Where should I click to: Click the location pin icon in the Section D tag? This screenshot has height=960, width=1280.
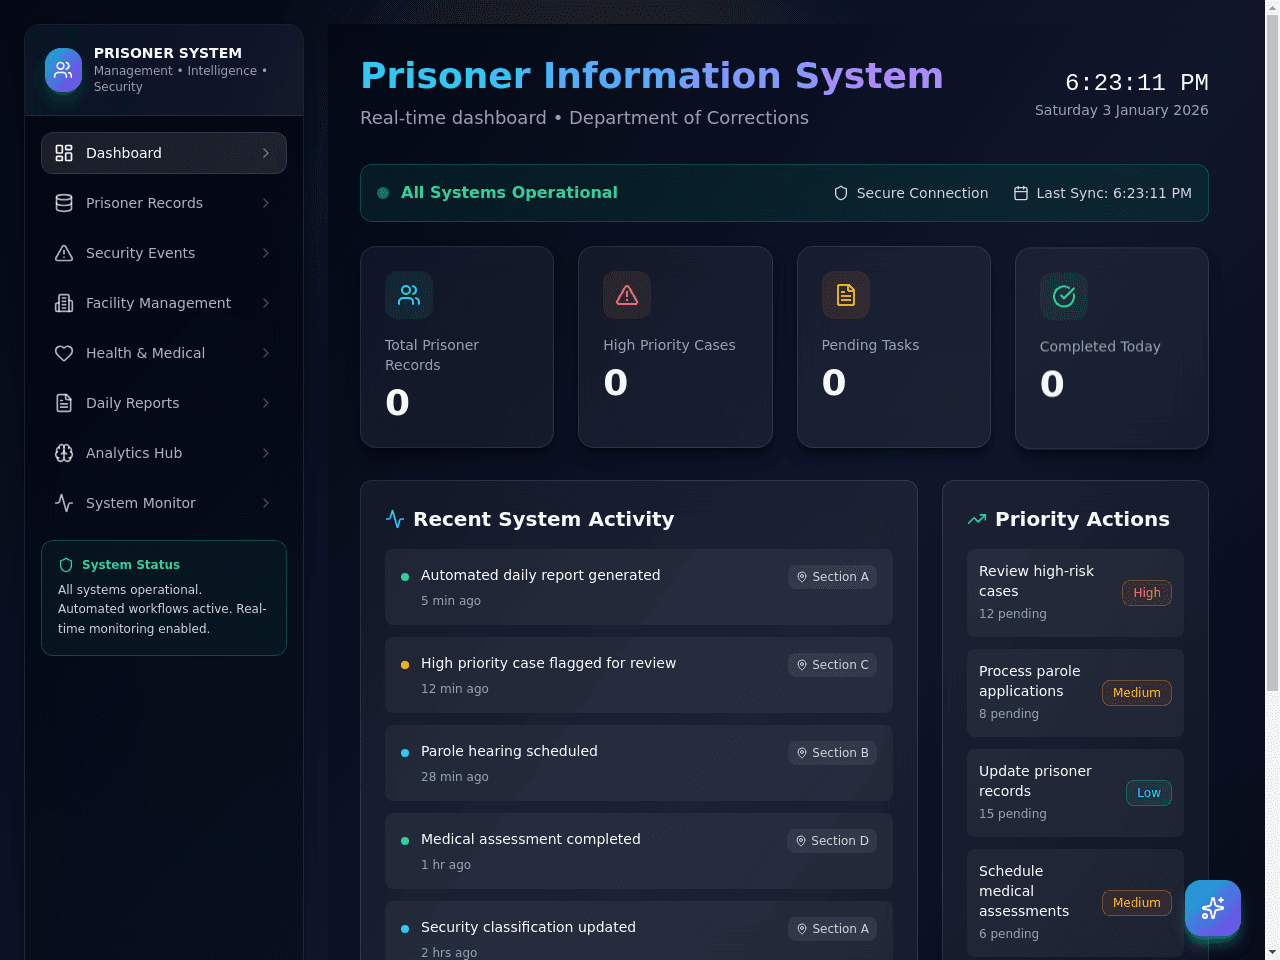800,841
